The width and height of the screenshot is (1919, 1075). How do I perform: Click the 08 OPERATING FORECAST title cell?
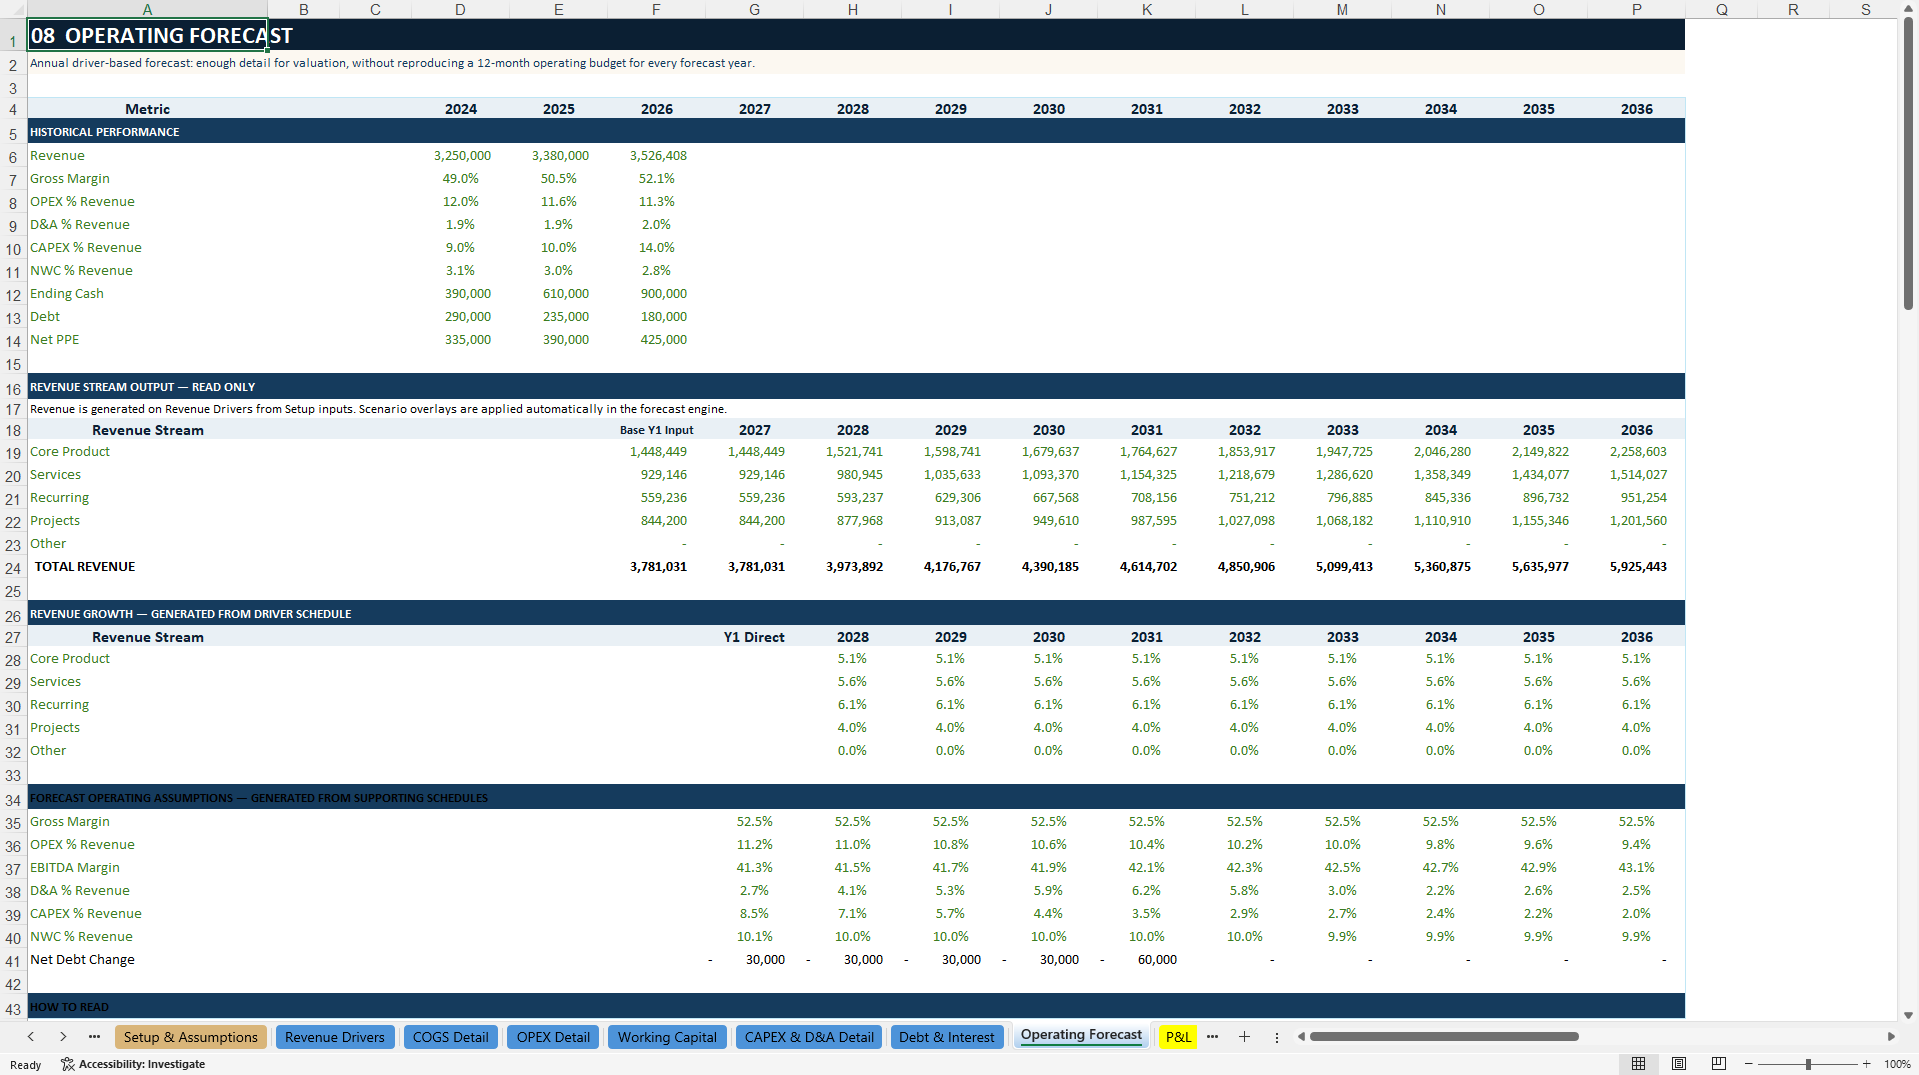(147, 35)
